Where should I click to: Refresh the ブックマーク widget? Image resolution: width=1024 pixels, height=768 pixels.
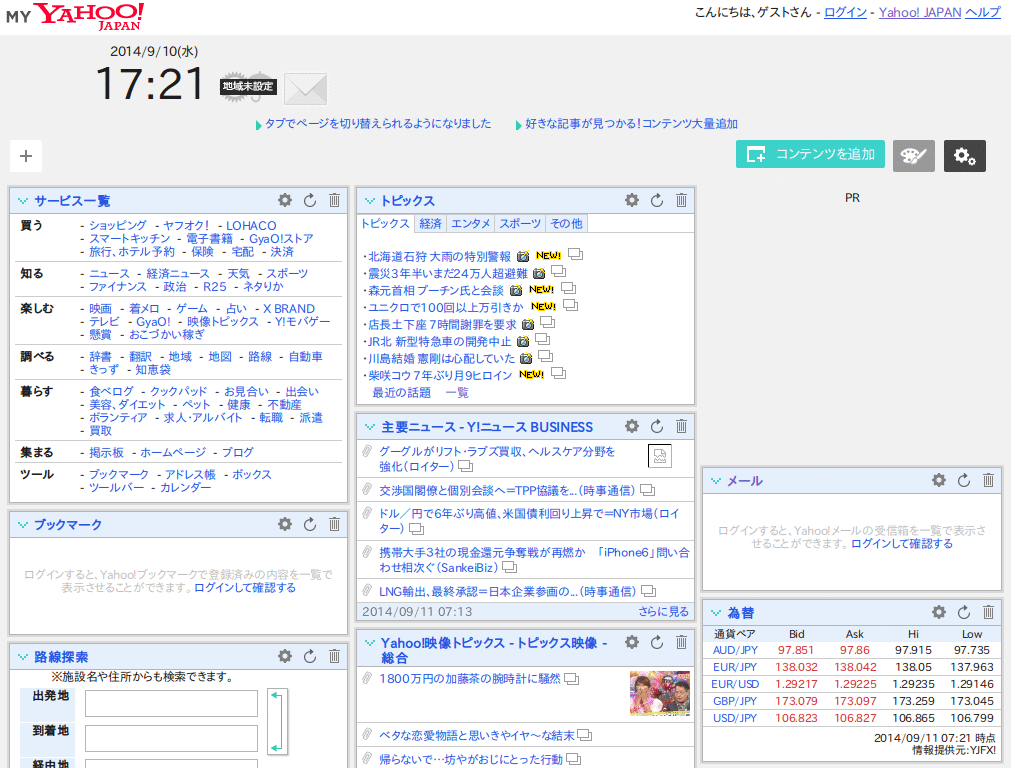pos(310,524)
